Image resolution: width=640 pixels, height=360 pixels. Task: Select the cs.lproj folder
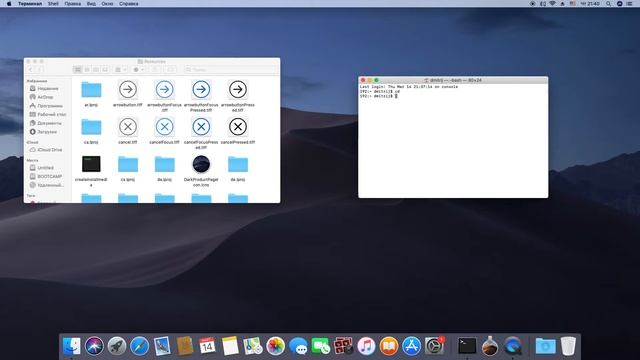tap(128, 164)
